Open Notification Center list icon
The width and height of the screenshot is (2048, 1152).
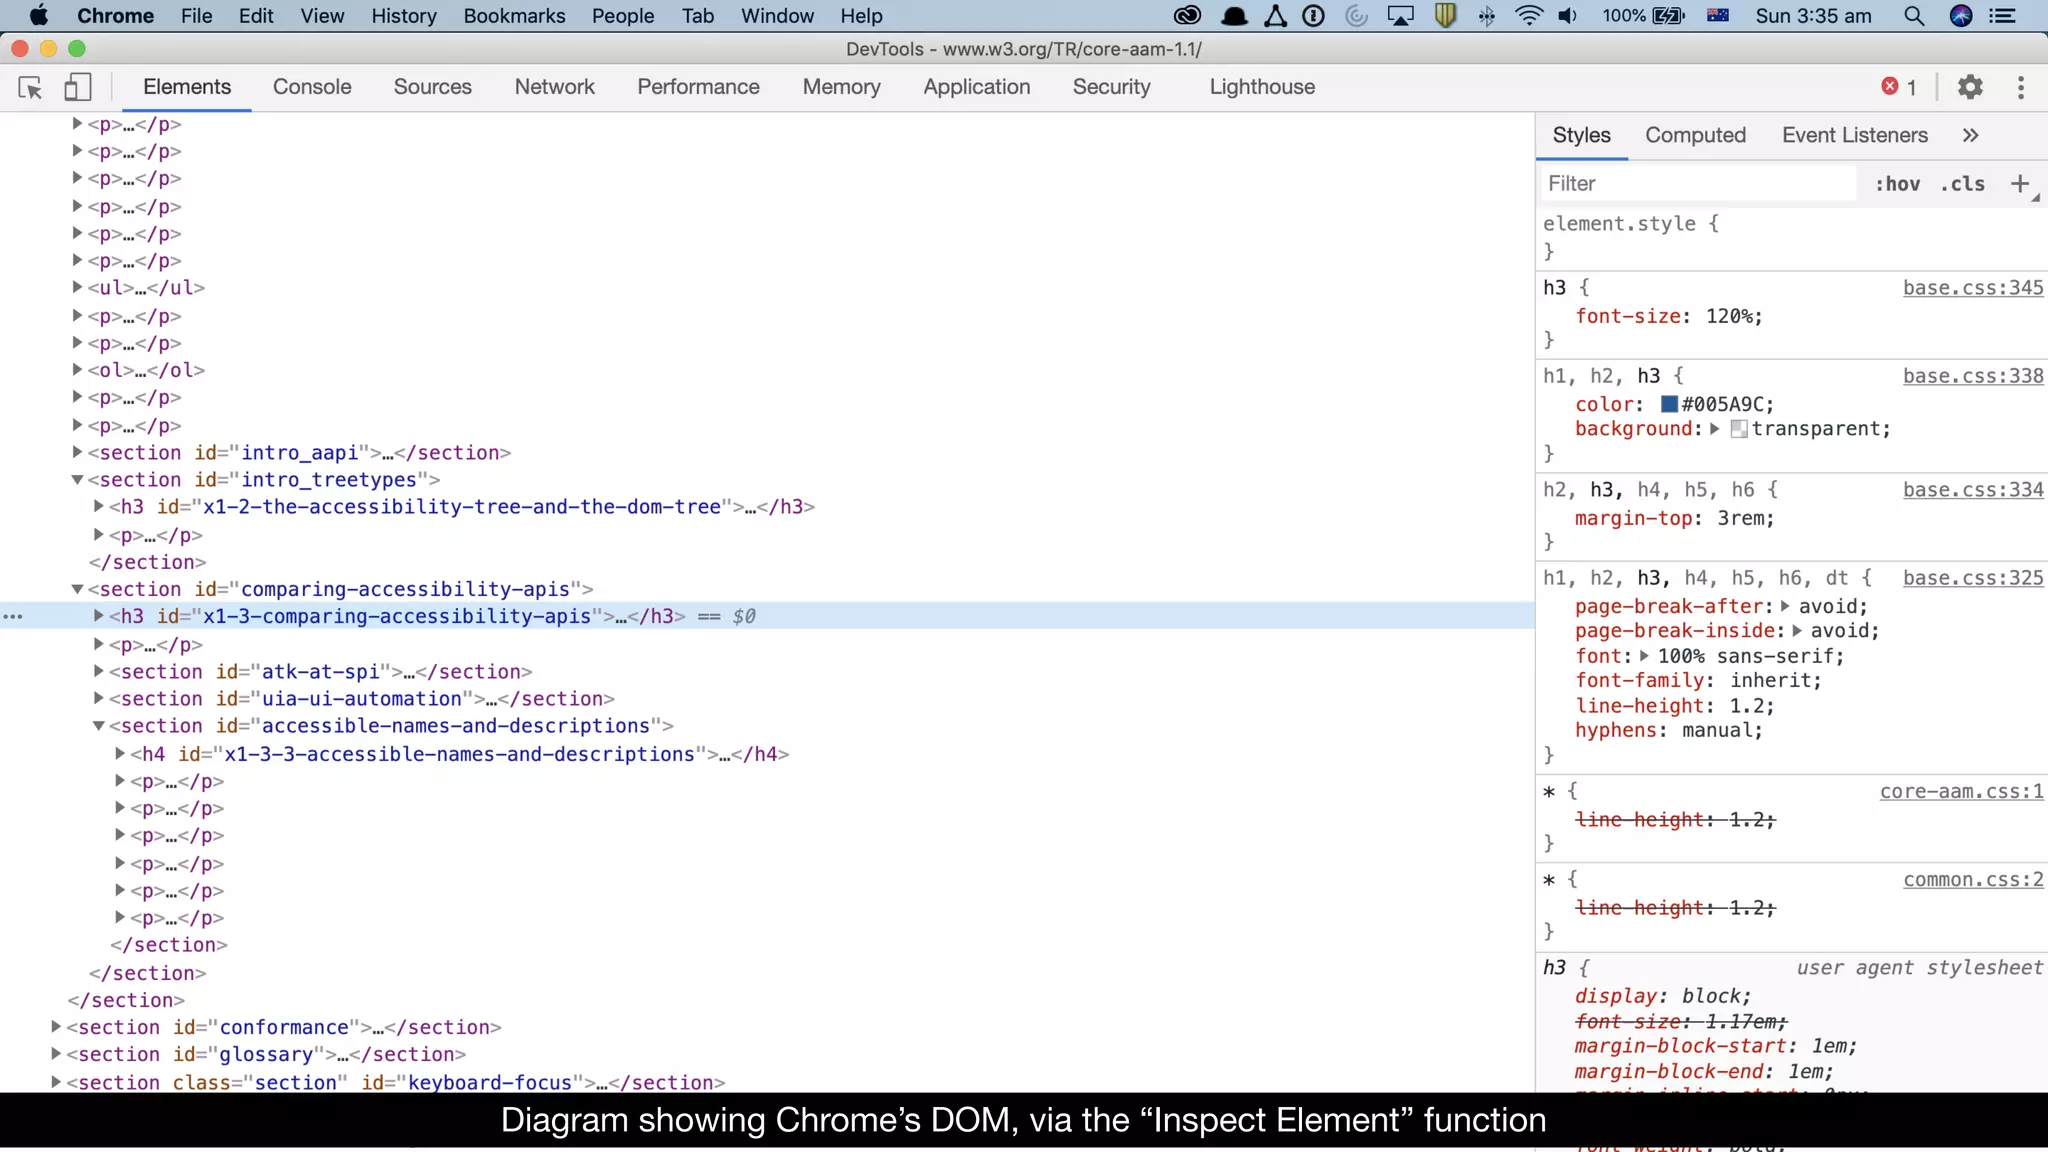[2002, 15]
